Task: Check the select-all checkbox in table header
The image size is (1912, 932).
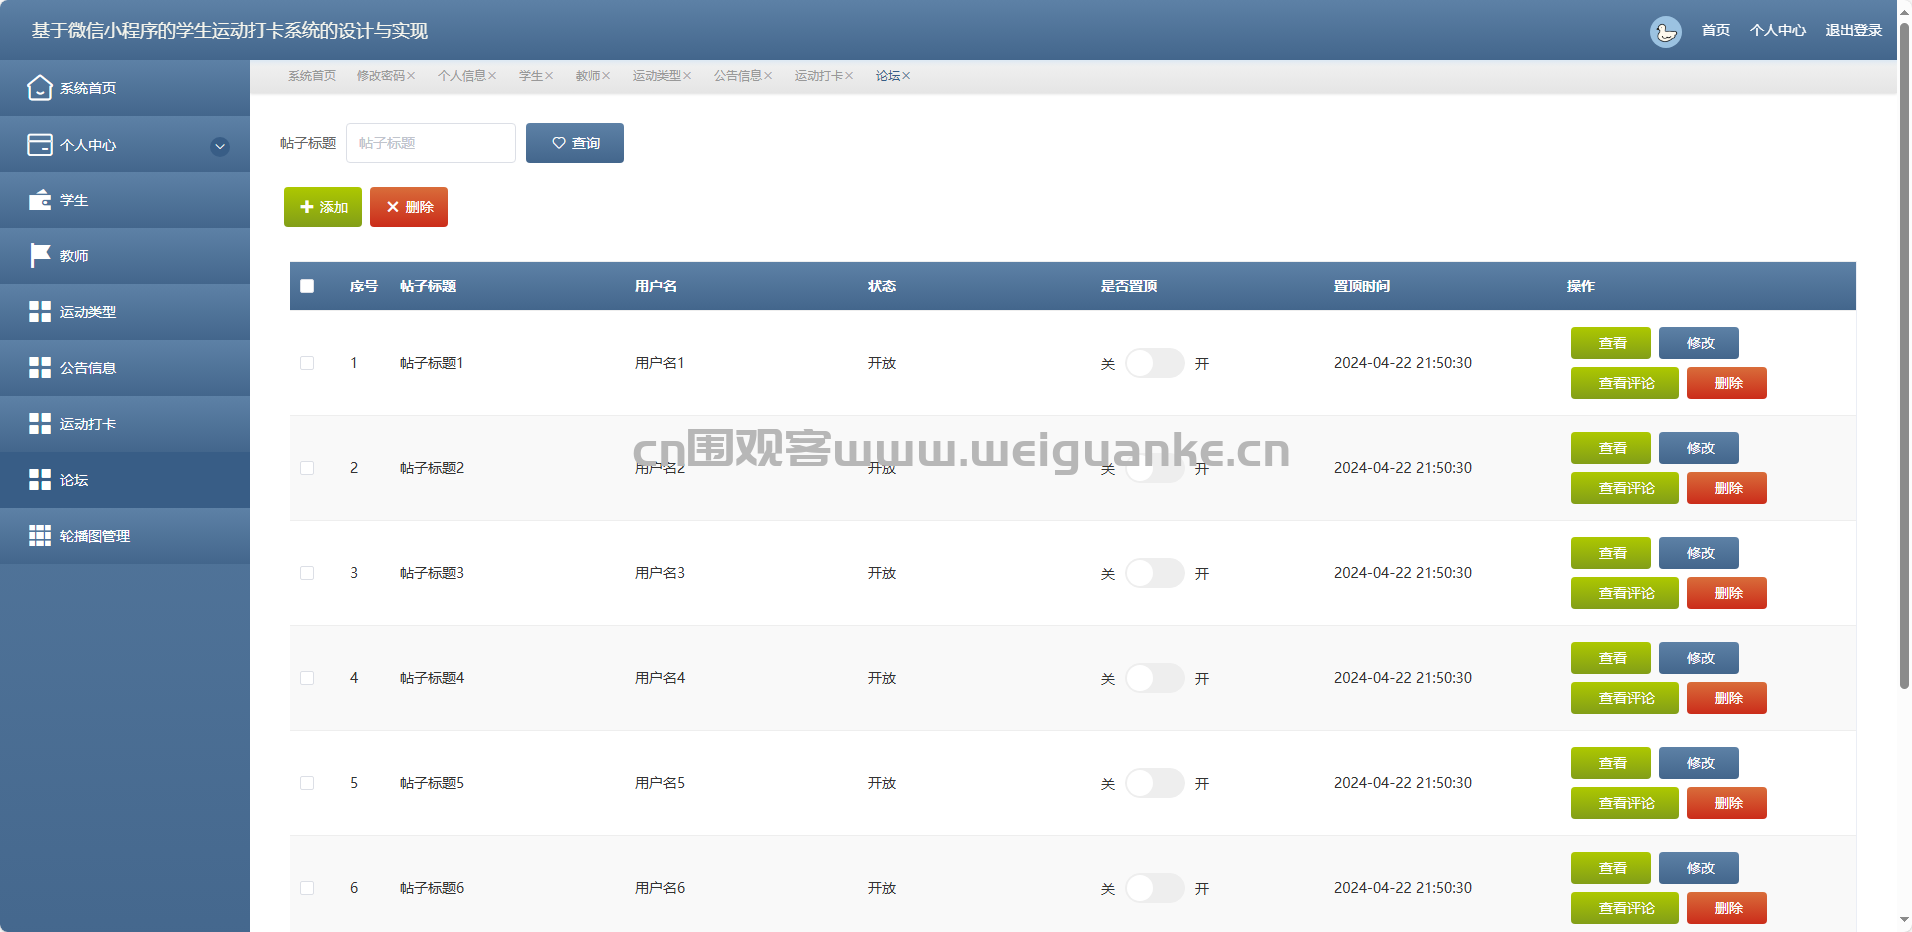Action: 307,286
